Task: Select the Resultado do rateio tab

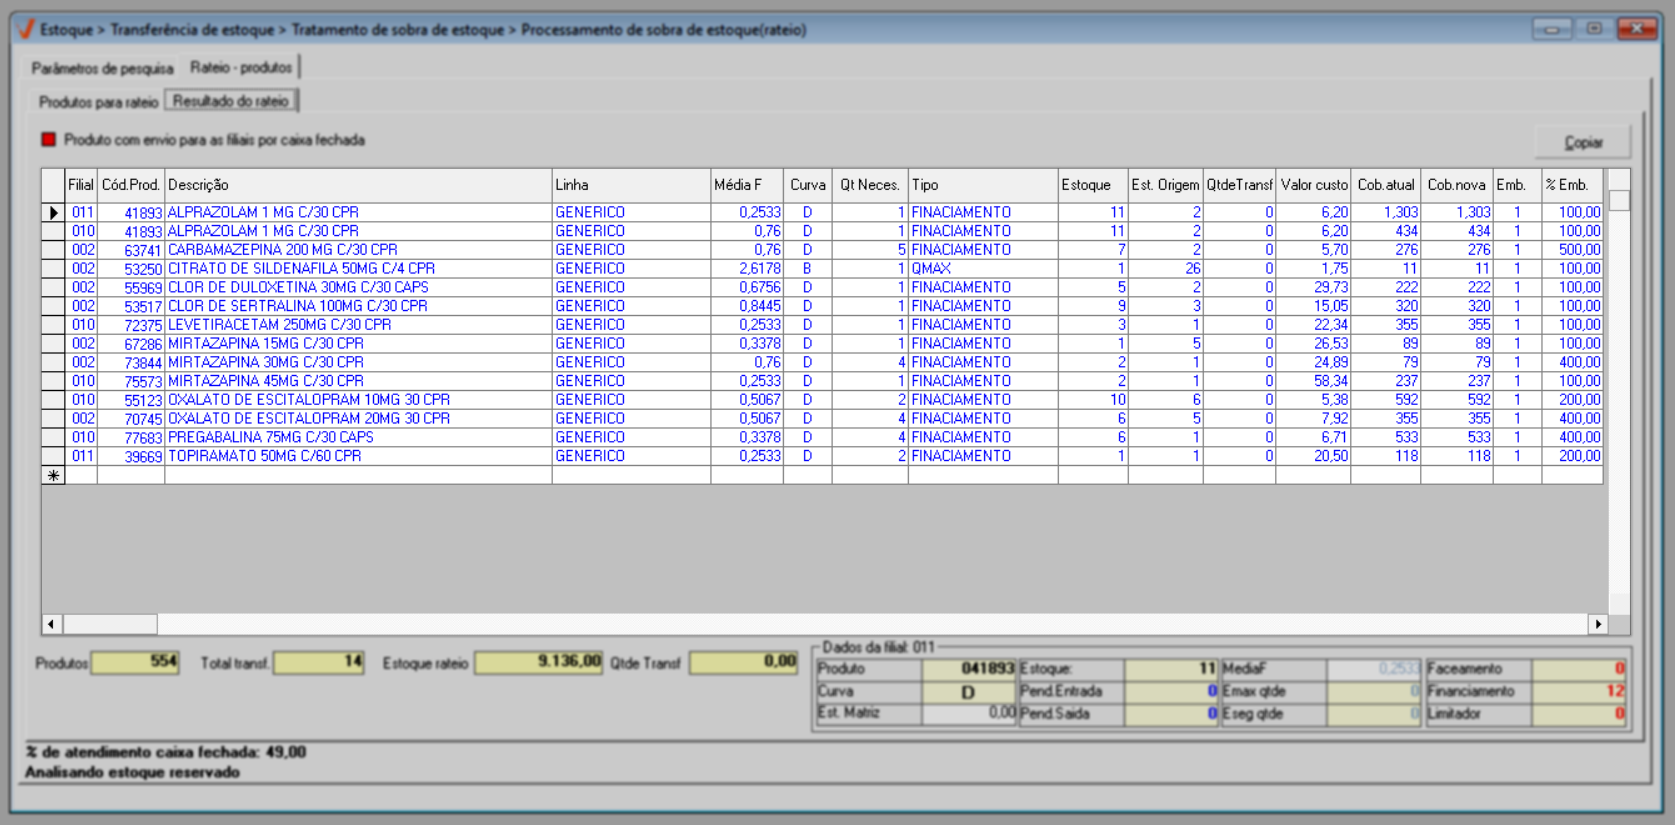Action: coord(231,101)
